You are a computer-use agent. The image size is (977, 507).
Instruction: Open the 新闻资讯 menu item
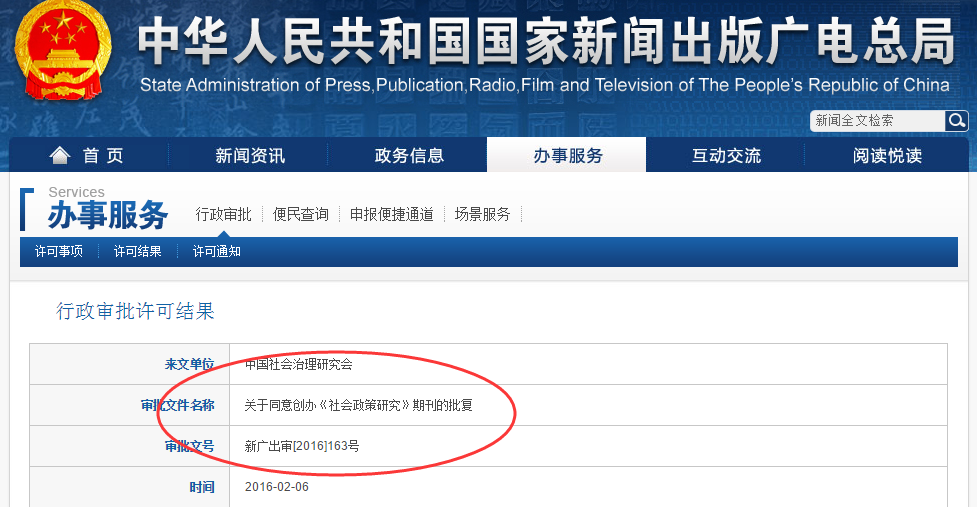pos(250,156)
